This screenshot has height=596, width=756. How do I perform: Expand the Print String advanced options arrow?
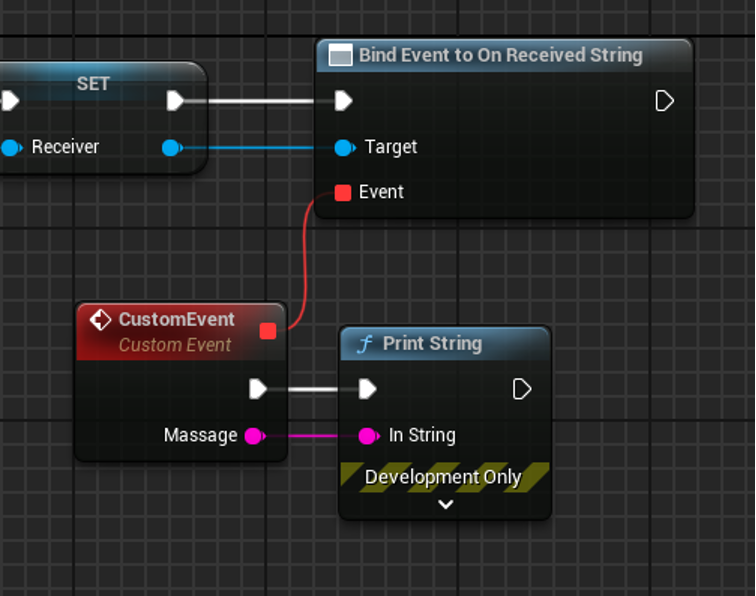(x=446, y=505)
